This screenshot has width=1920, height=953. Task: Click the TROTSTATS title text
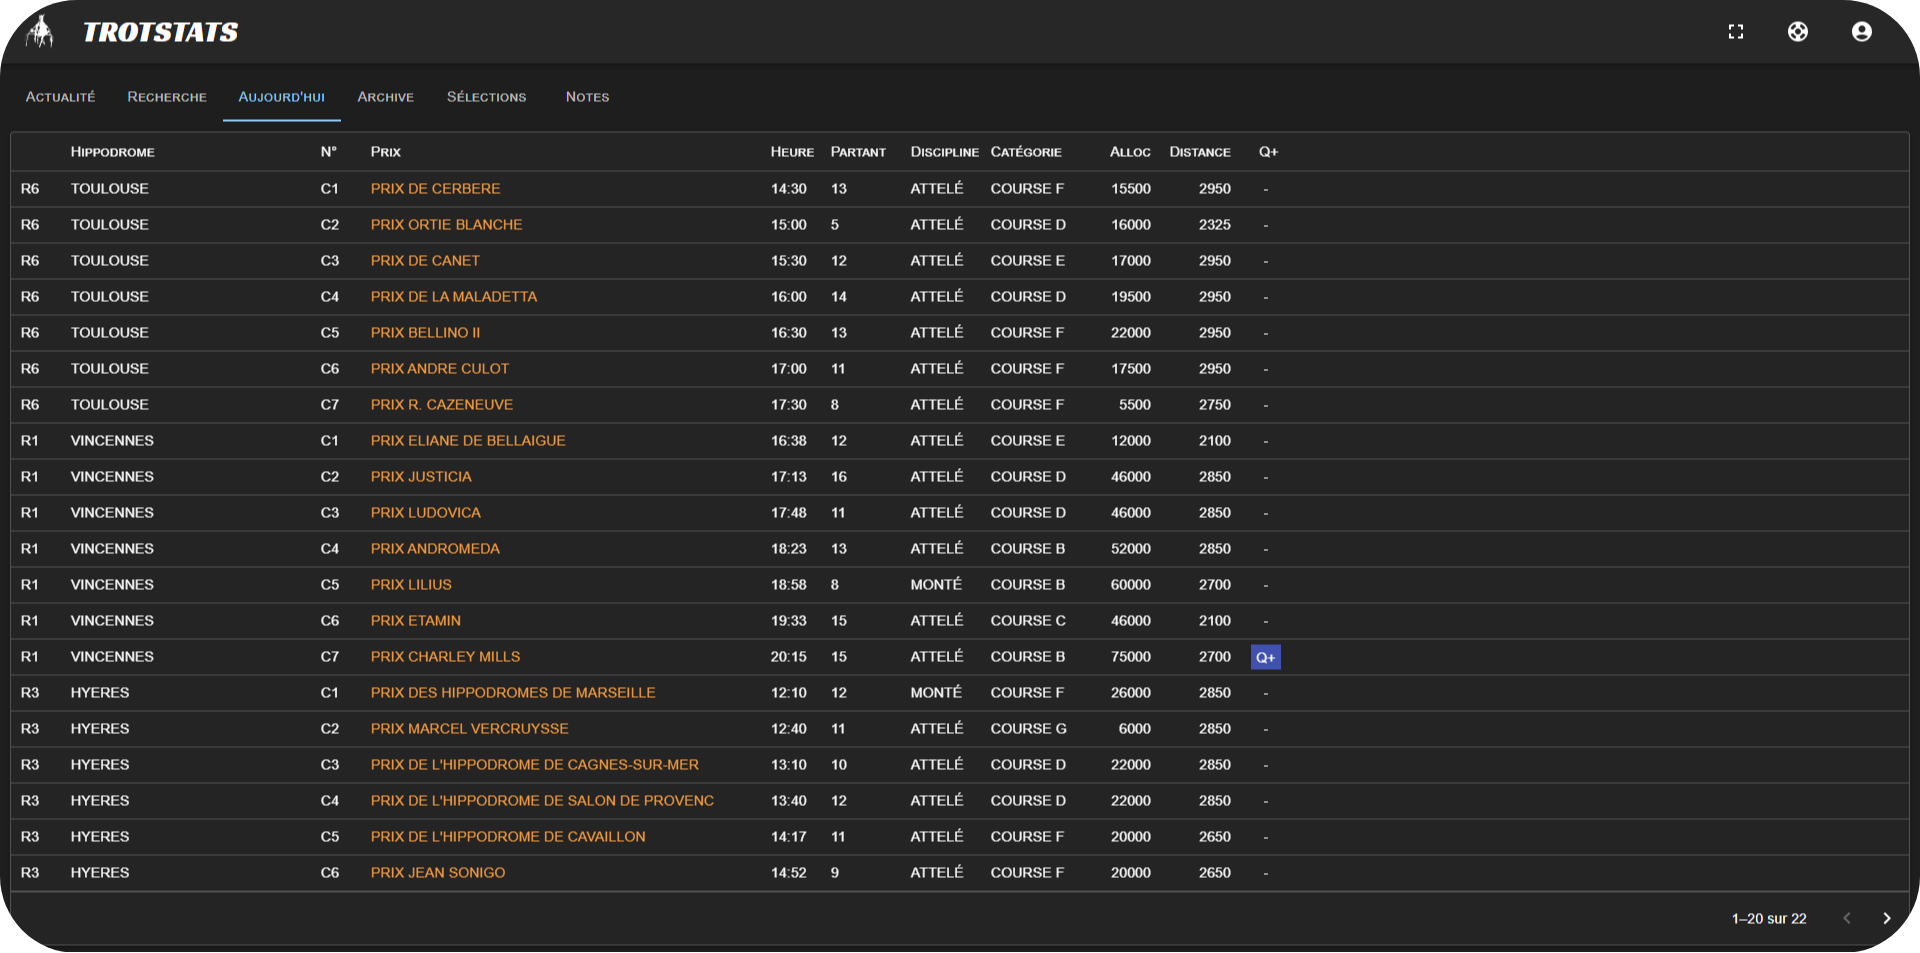click(161, 32)
